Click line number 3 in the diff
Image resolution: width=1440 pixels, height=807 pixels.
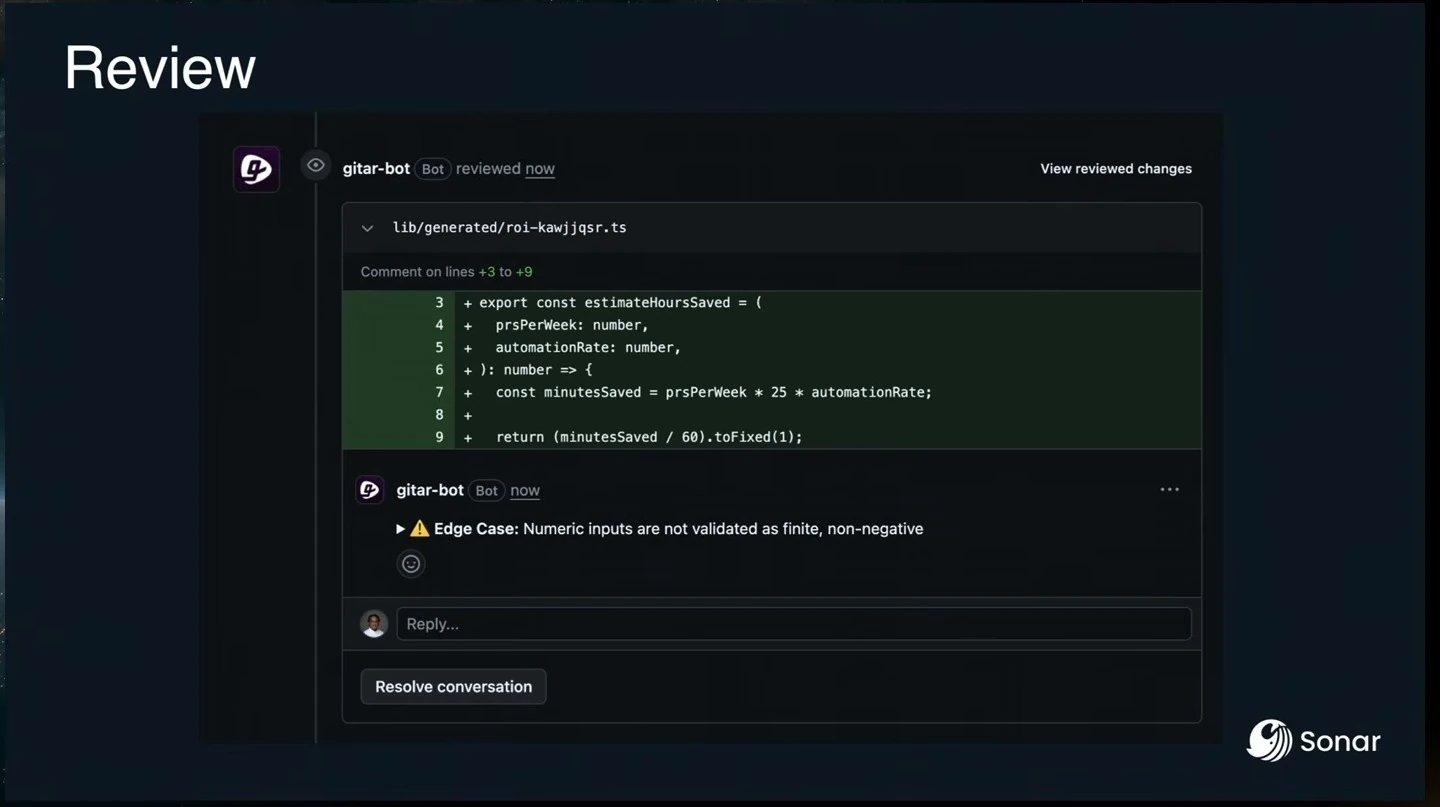[x=439, y=303]
